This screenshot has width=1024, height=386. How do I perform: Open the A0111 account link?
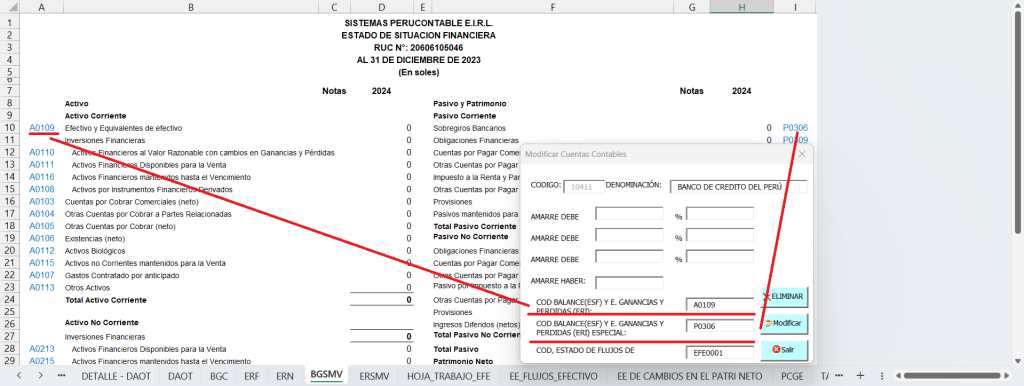pyautogui.click(x=42, y=165)
